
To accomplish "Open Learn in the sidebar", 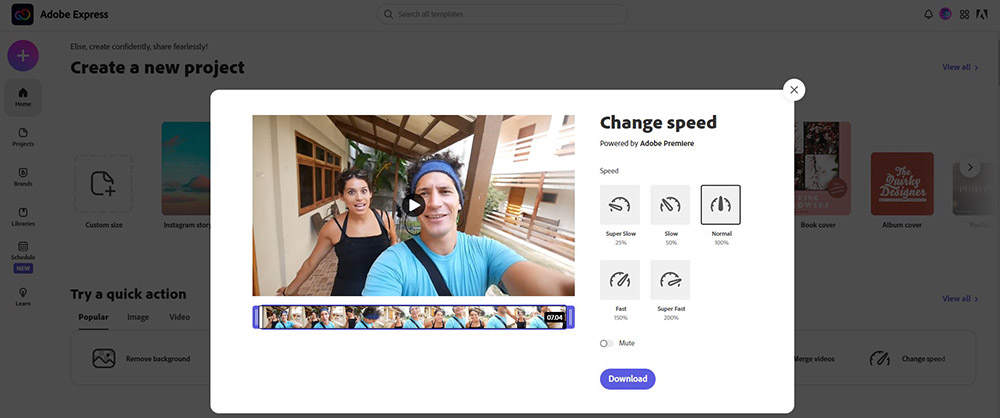I will 23,297.
